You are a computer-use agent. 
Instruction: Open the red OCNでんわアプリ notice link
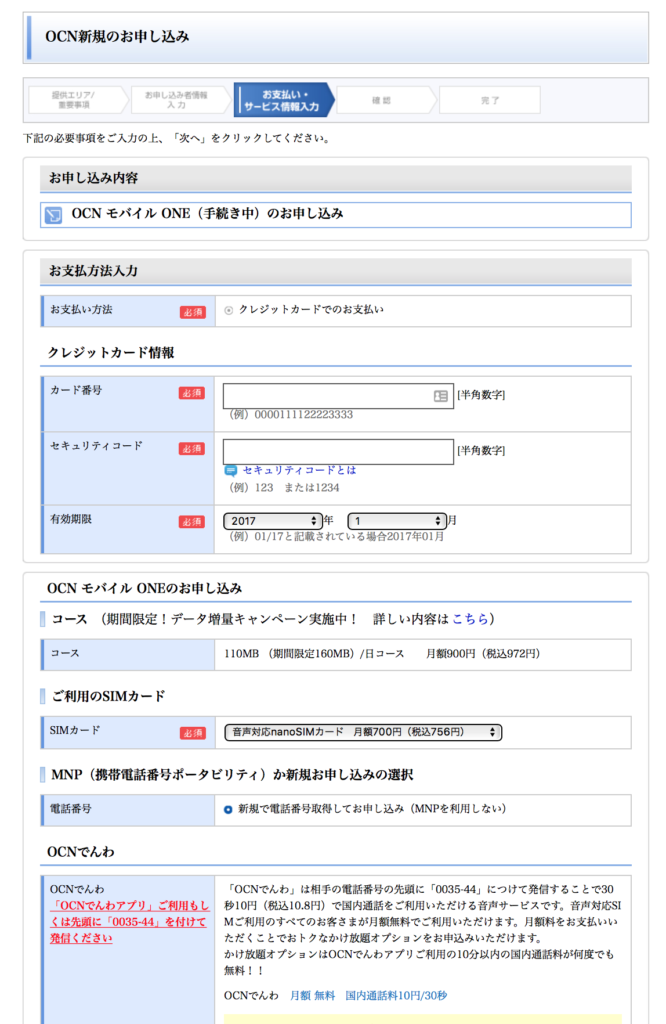point(129,922)
